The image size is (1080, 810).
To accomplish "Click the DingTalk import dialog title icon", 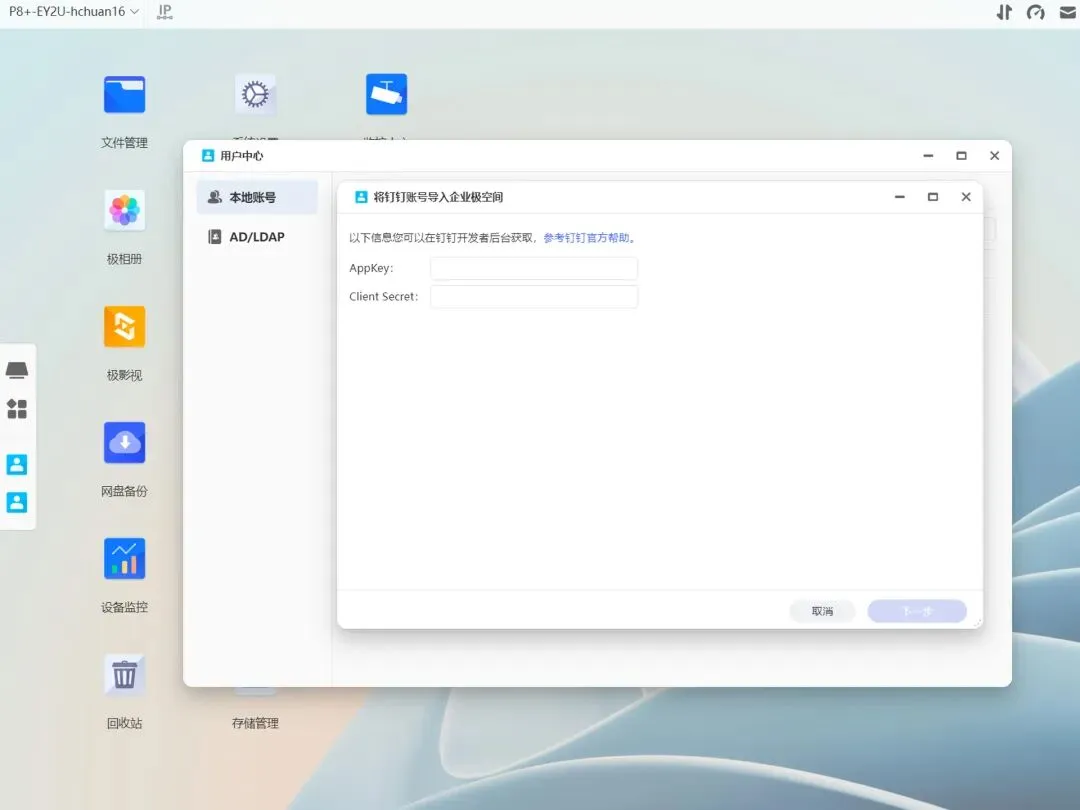I will pos(361,197).
